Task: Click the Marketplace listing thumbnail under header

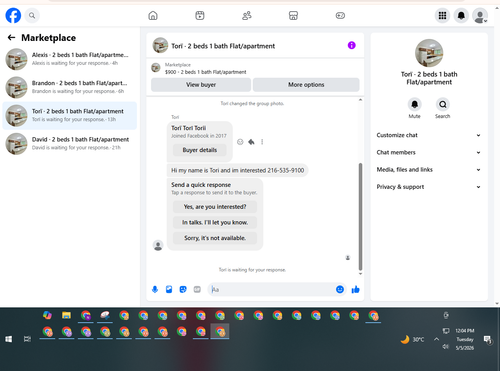Action: (x=156, y=68)
